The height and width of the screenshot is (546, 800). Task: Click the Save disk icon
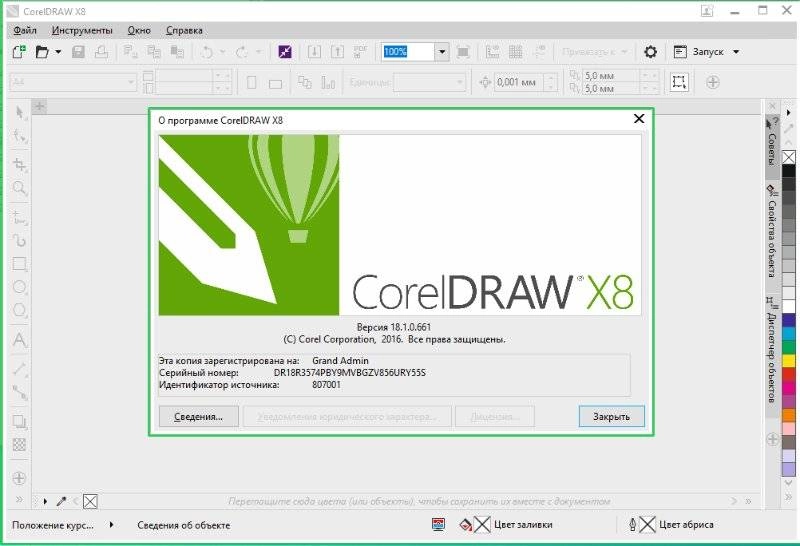(78, 52)
